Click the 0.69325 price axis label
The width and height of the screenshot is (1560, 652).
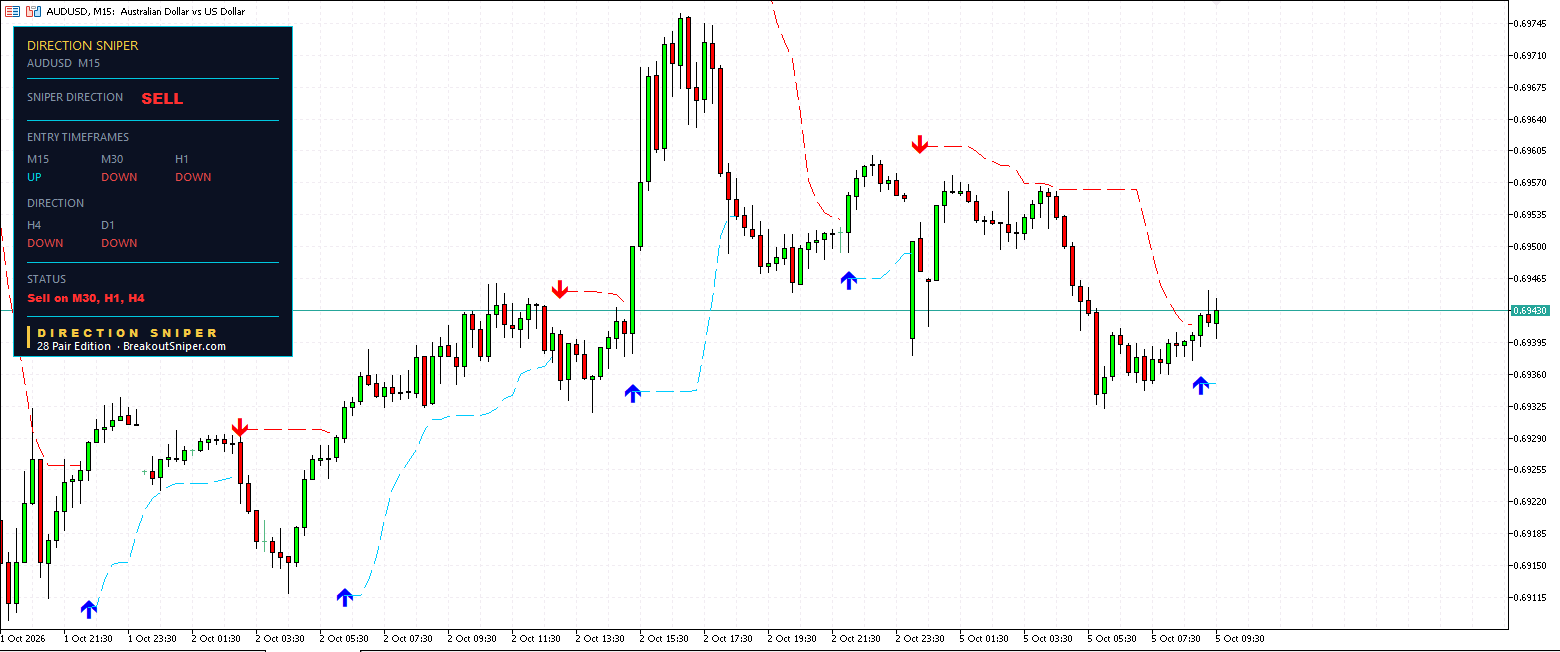click(x=1532, y=407)
